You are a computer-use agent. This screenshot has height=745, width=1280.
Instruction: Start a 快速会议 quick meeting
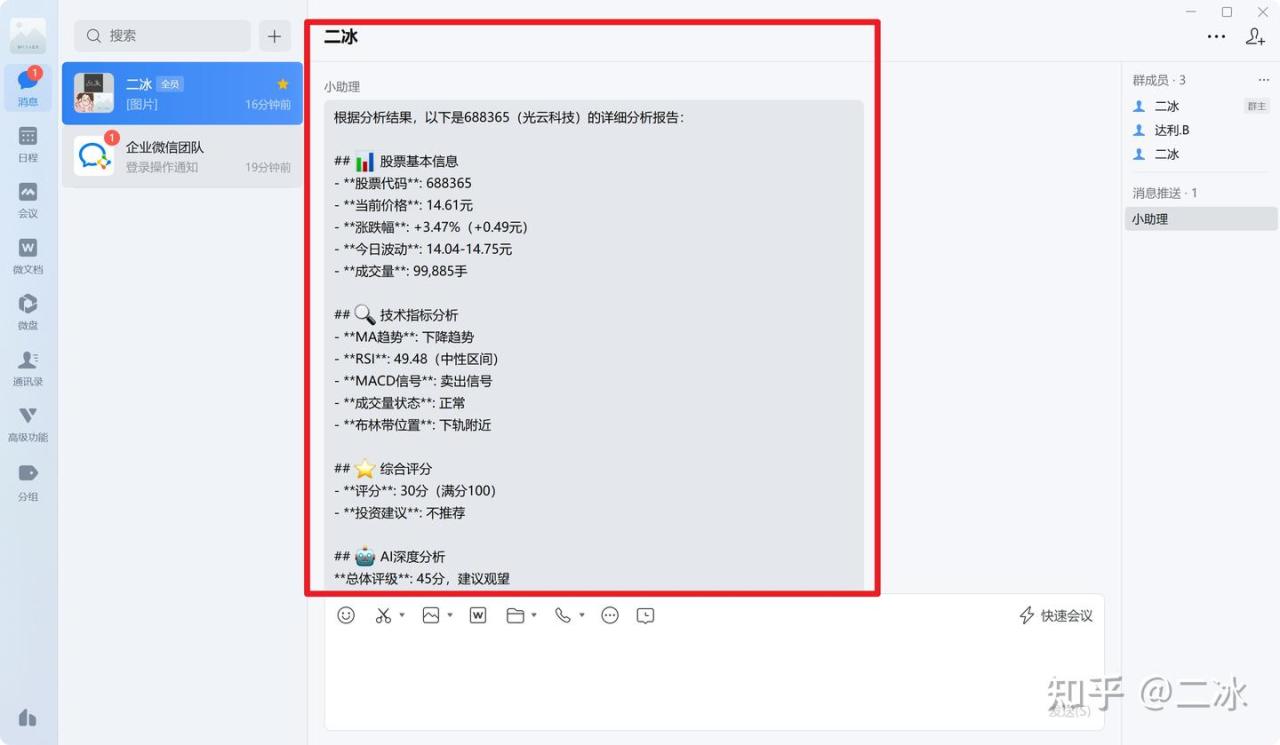[x=1056, y=616]
